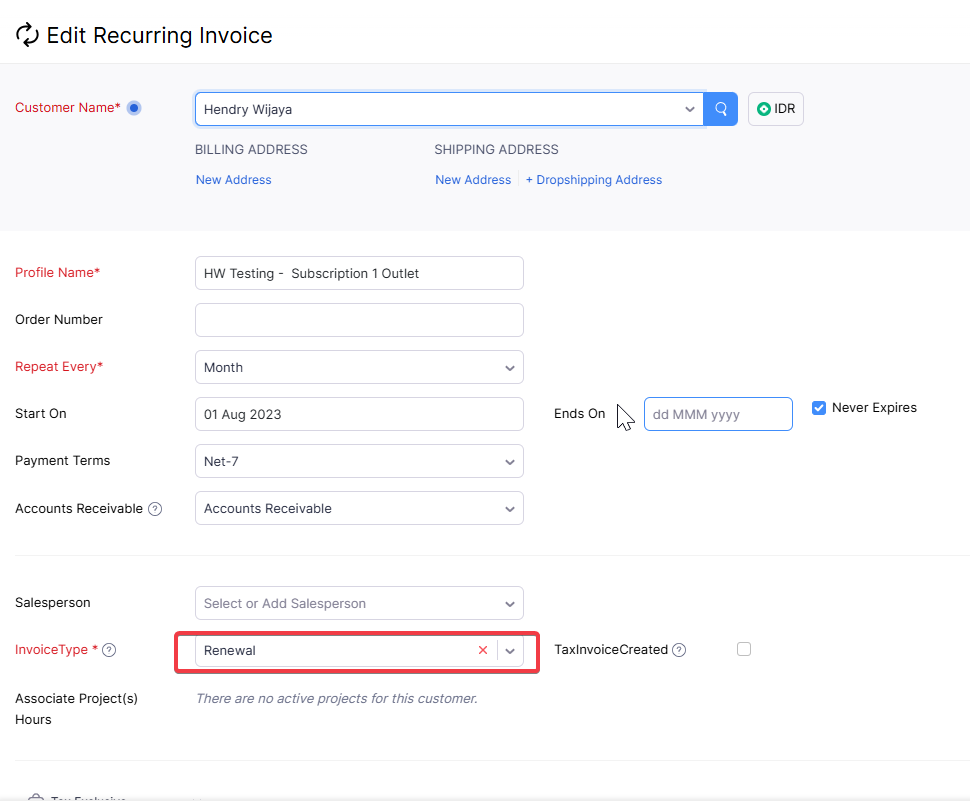Image resolution: width=970 pixels, height=803 pixels.
Task: Click the Start On date field
Action: point(359,414)
